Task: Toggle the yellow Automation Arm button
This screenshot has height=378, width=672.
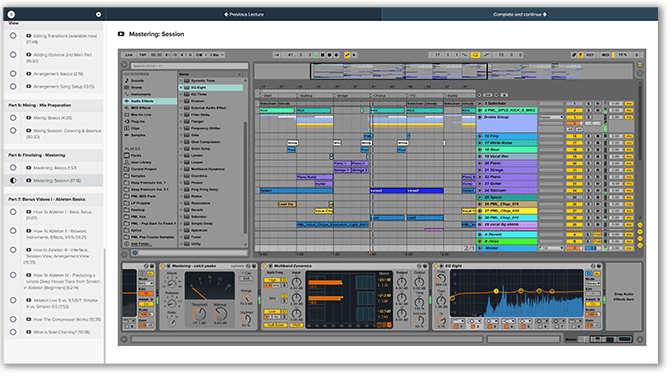Action: tap(347, 55)
